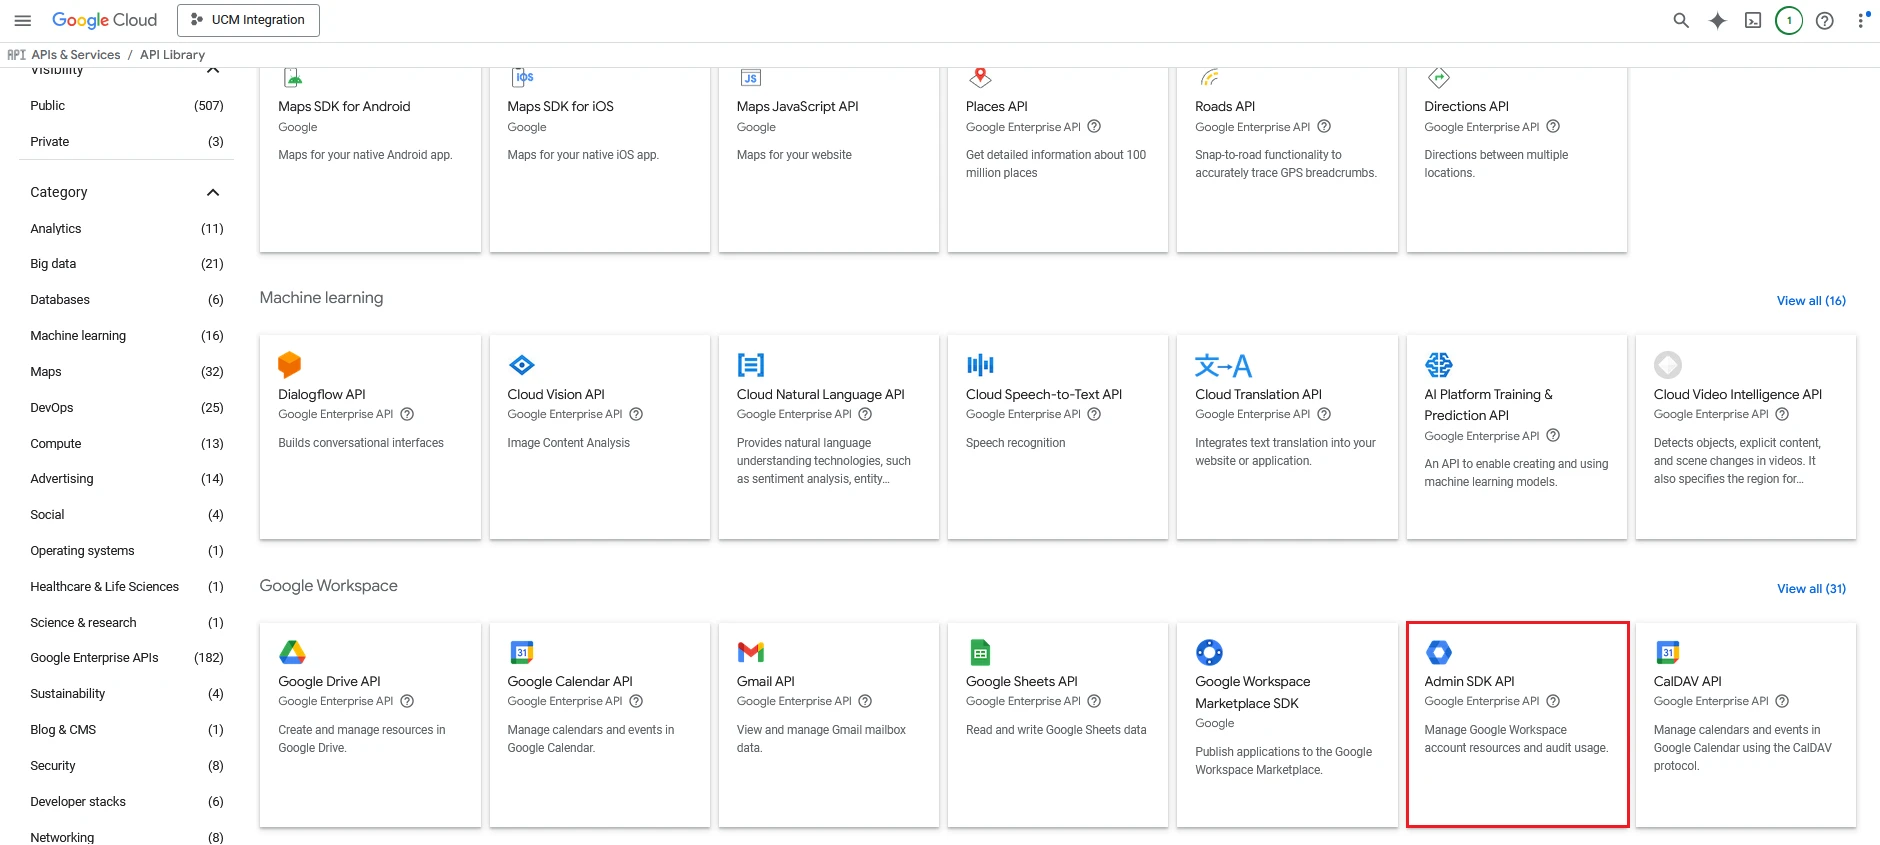This screenshot has width=1880, height=845.
Task: Open the help question mark icon
Action: point(1825,20)
